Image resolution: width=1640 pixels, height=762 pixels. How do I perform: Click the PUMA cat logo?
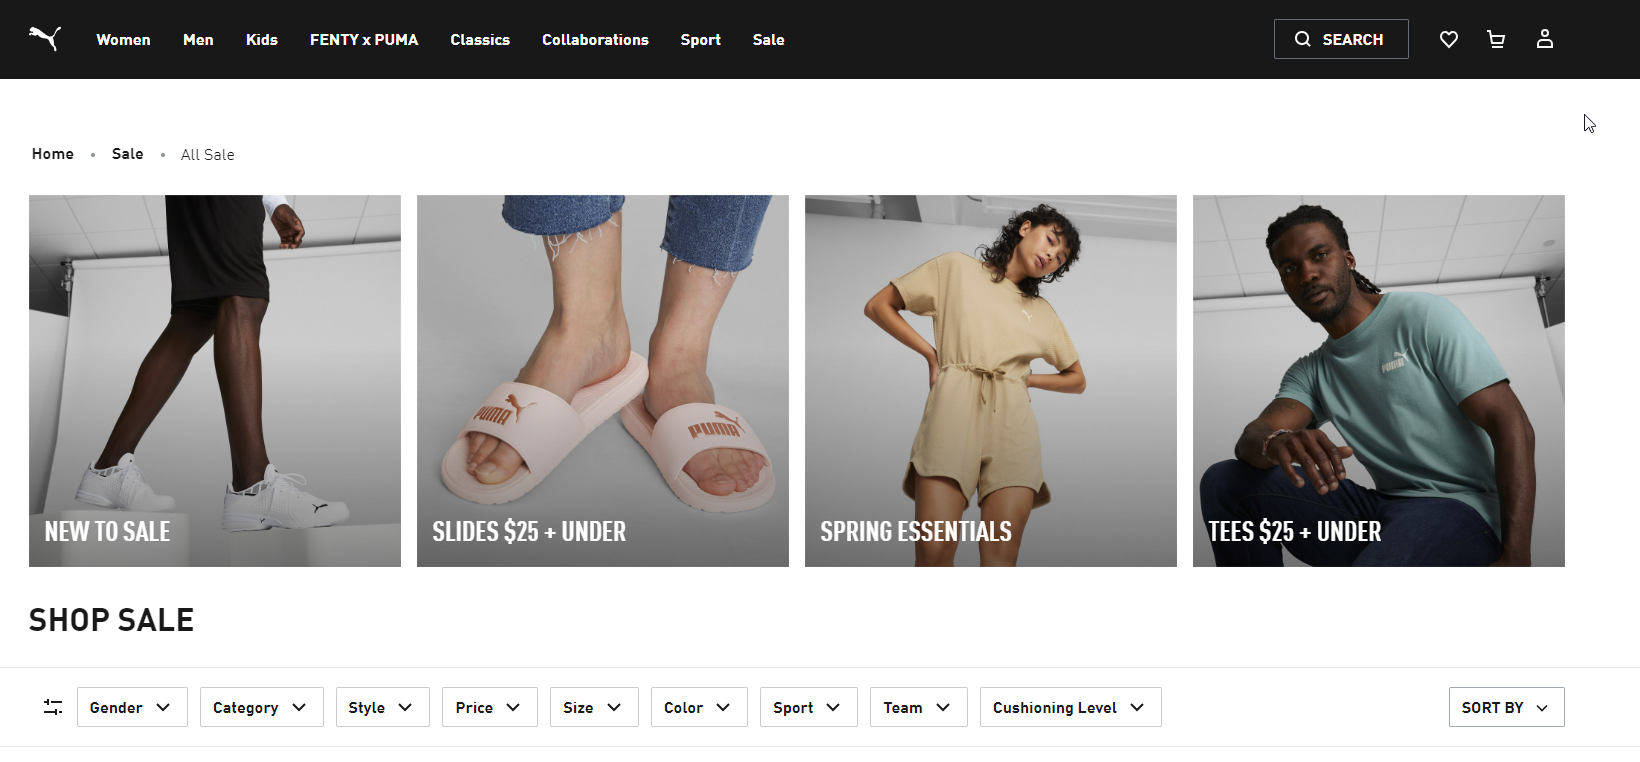coord(45,39)
